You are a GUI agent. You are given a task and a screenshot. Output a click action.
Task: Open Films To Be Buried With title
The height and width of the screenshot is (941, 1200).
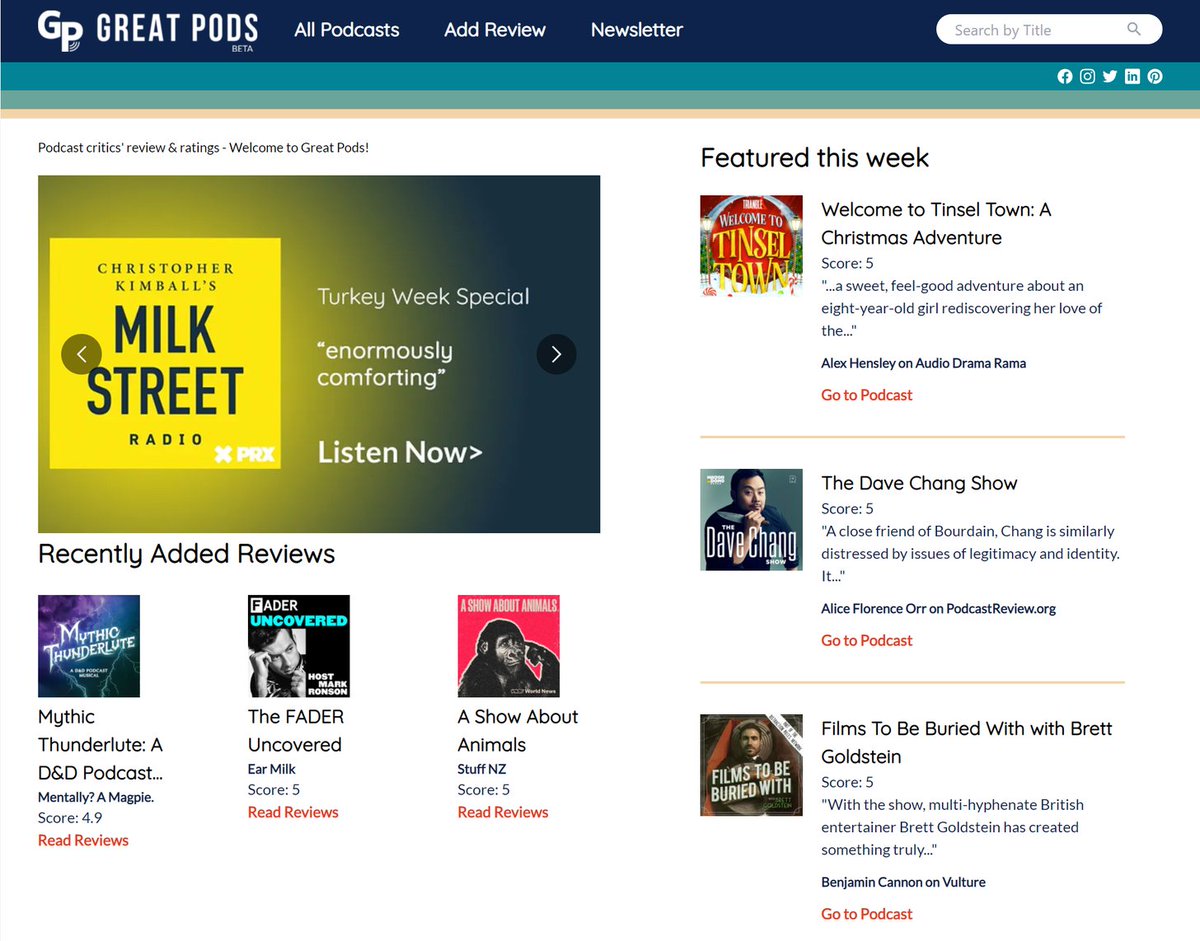967,743
